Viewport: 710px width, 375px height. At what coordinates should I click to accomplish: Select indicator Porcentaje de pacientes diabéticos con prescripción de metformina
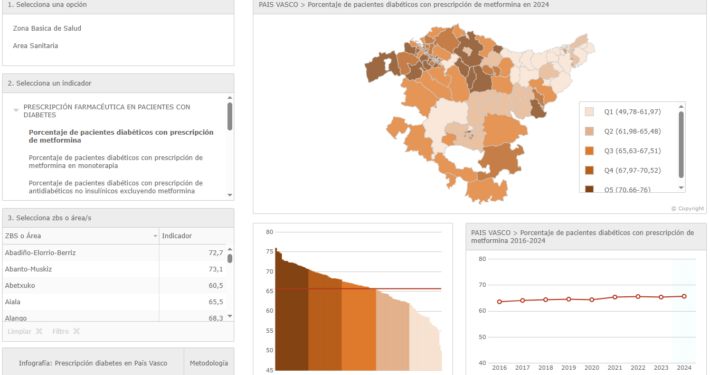121,136
